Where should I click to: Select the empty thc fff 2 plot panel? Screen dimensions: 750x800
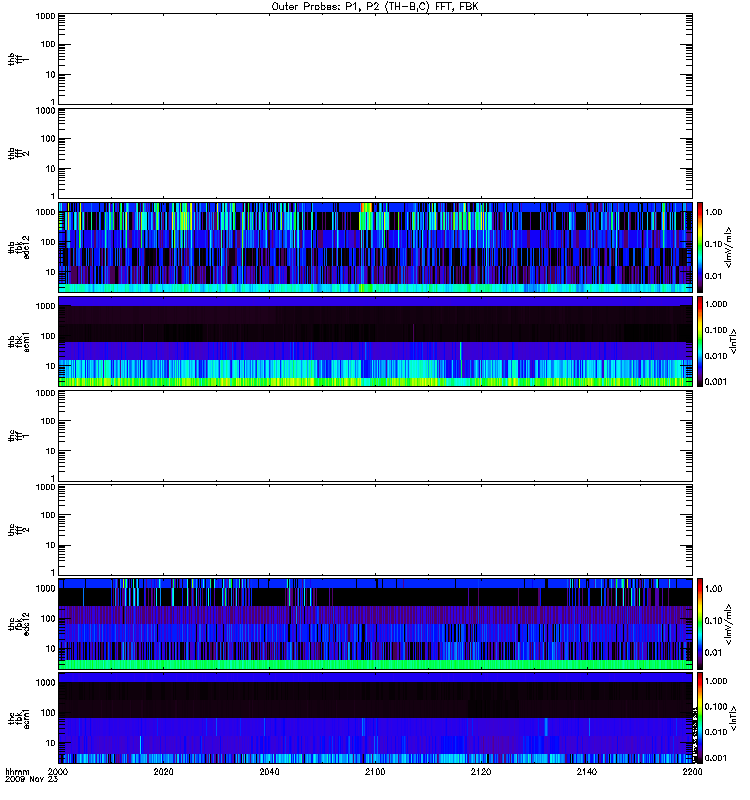tap(375, 530)
